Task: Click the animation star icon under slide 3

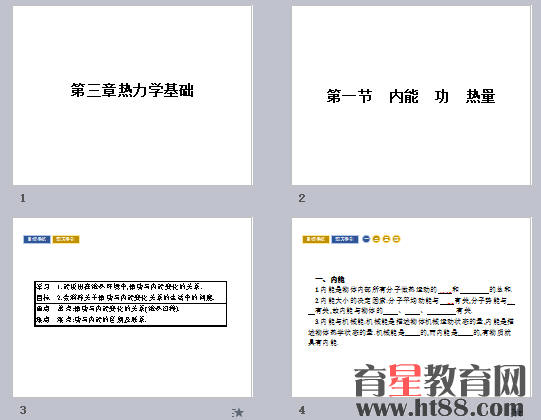Action: click(238, 412)
